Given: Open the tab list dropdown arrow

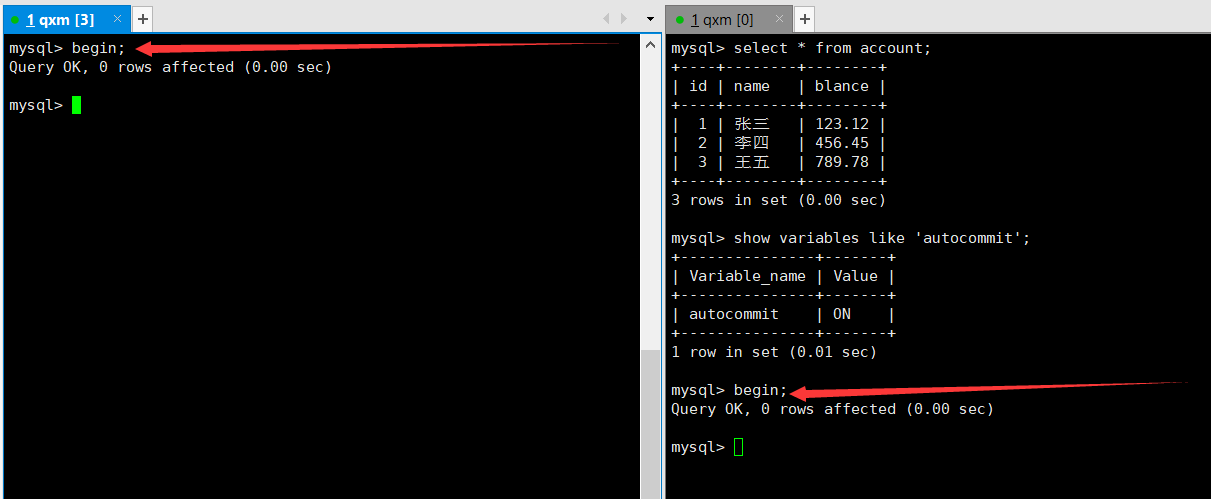Looking at the screenshot, I should point(650,19).
